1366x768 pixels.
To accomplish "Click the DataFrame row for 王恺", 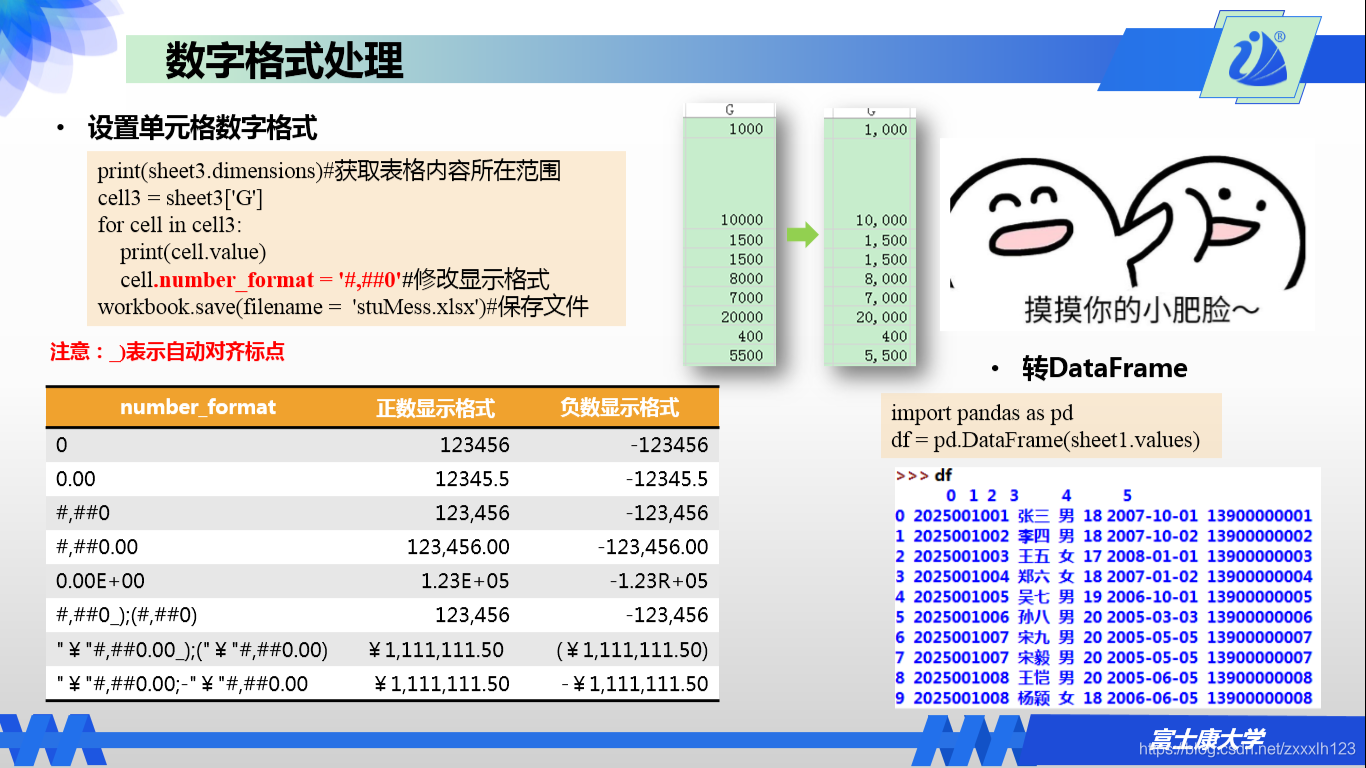I will [1103, 678].
